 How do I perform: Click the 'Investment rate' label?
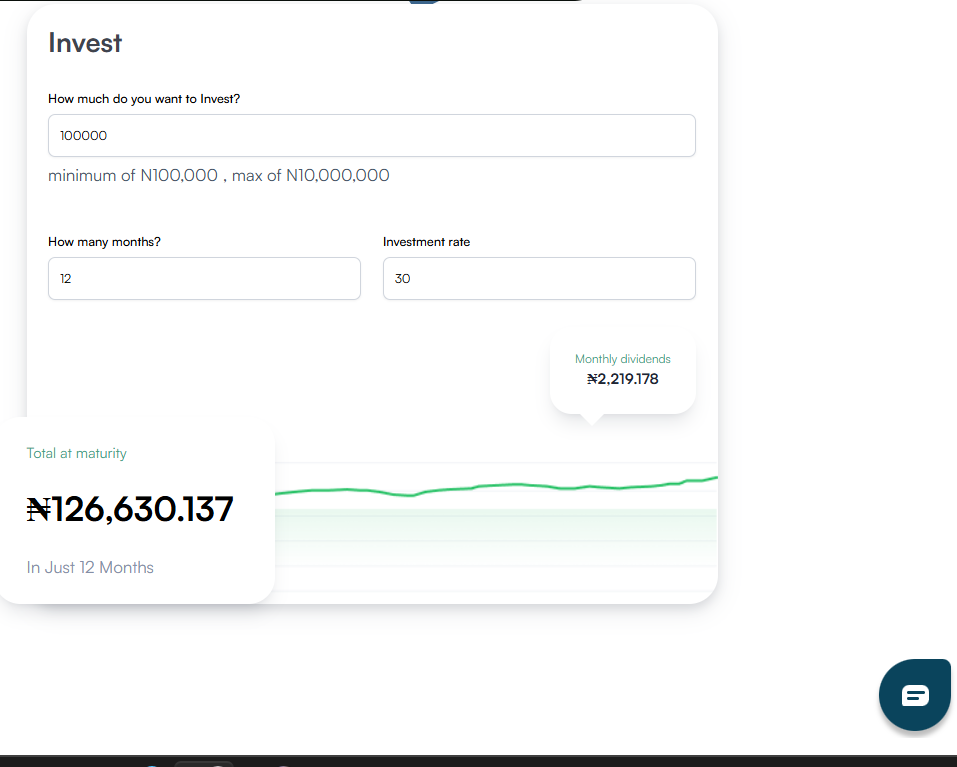point(426,242)
